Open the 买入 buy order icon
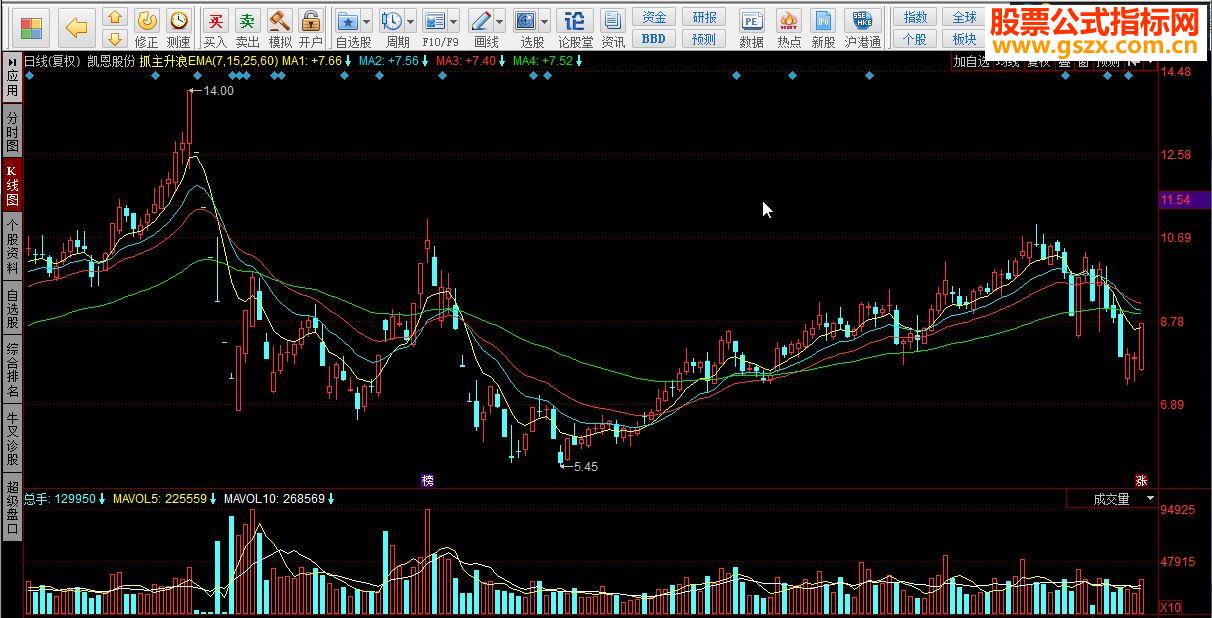The image size is (1212, 618). (215, 19)
